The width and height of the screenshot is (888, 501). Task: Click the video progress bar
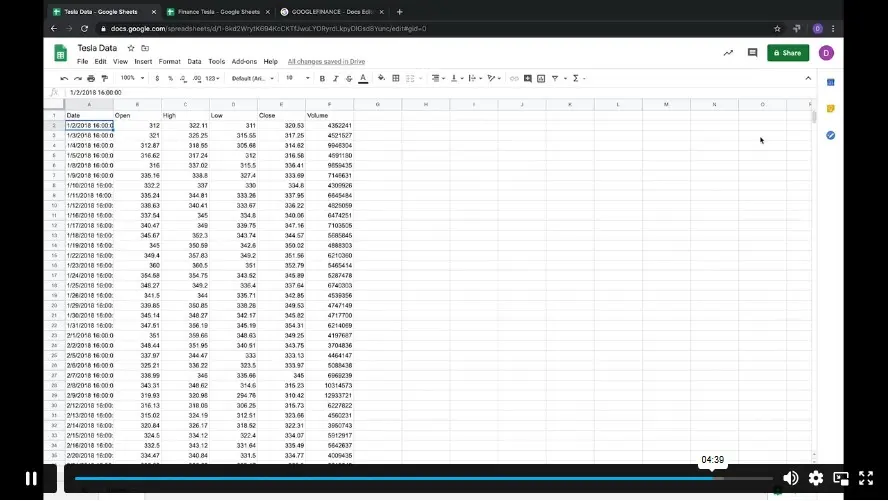point(424,478)
